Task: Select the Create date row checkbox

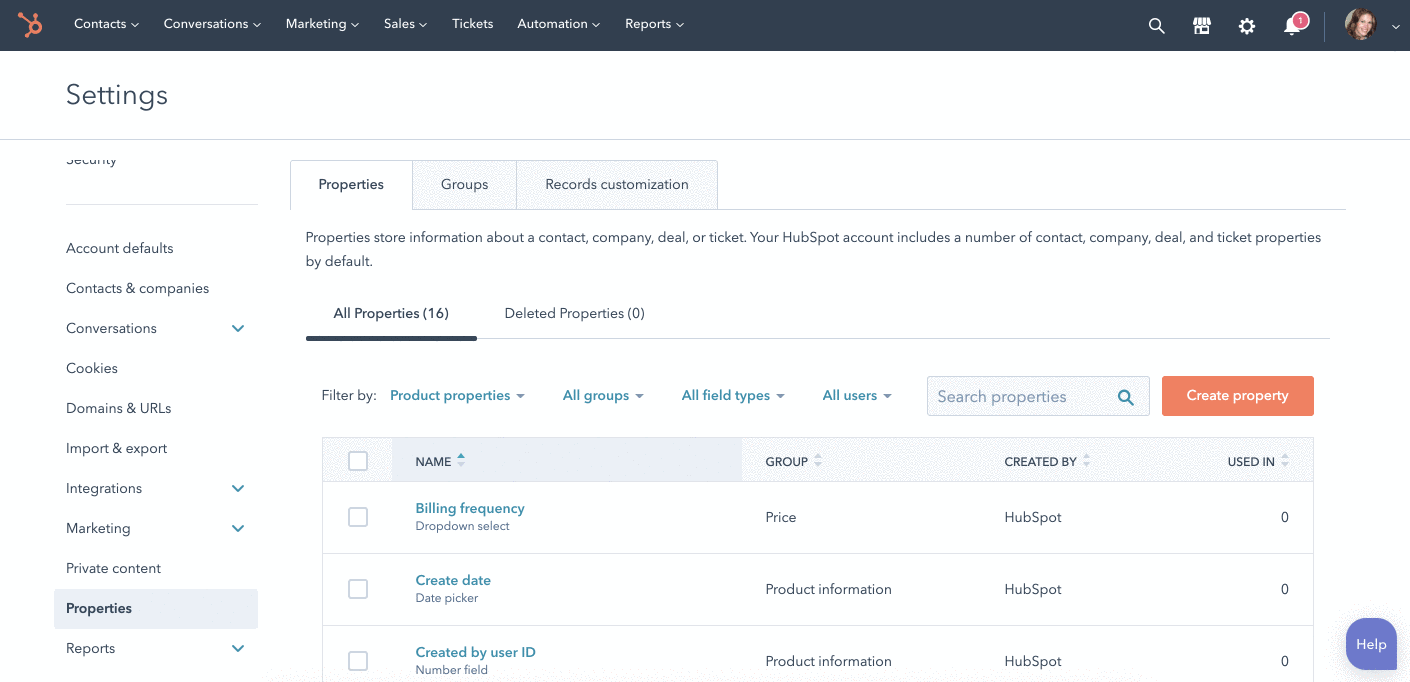Action: click(358, 589)
